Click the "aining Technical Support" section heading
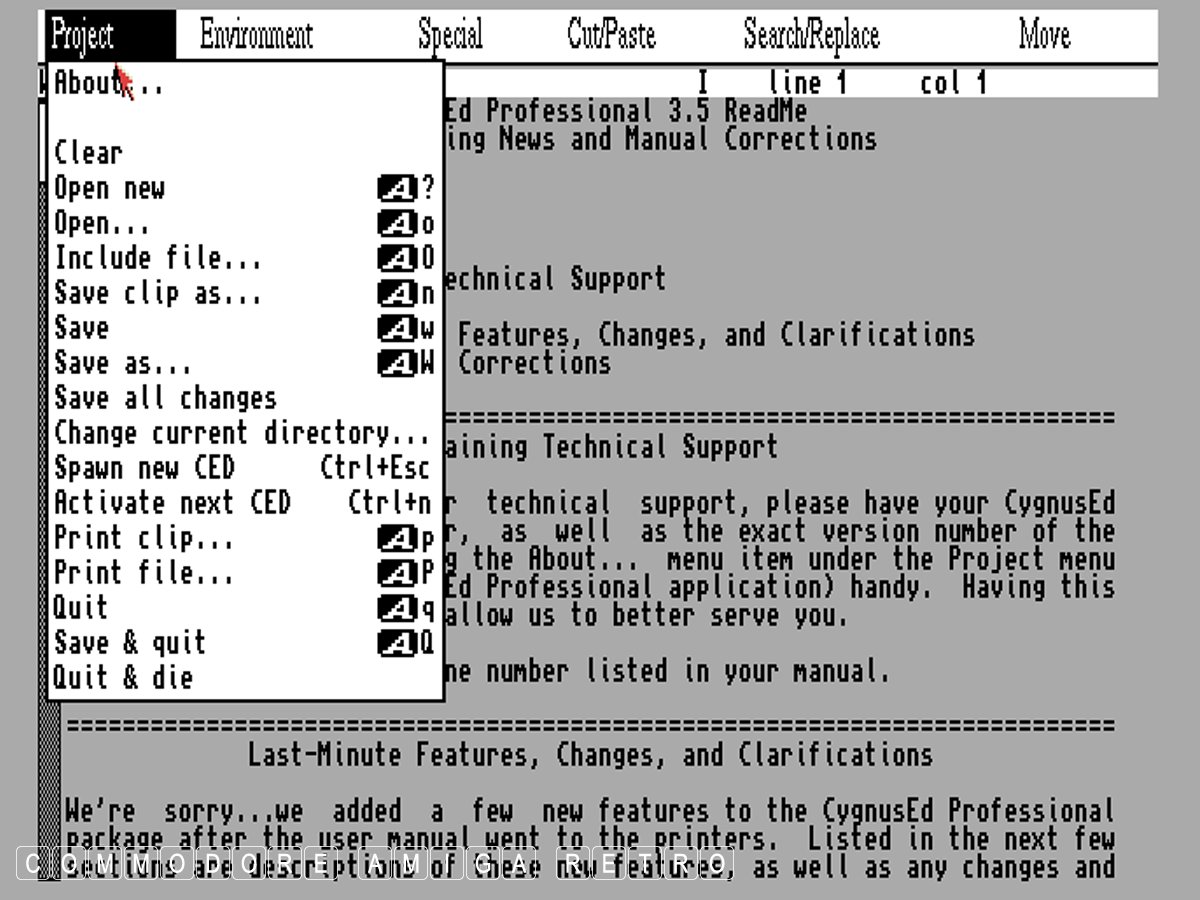The width and height of the screenshot is (1200, 900). 609,447
